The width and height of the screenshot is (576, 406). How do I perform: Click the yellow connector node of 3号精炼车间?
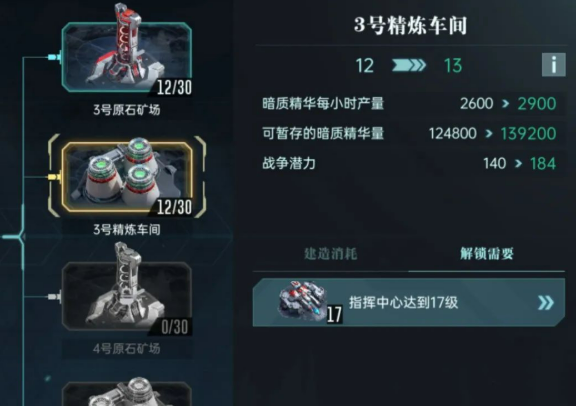(54, 177)
